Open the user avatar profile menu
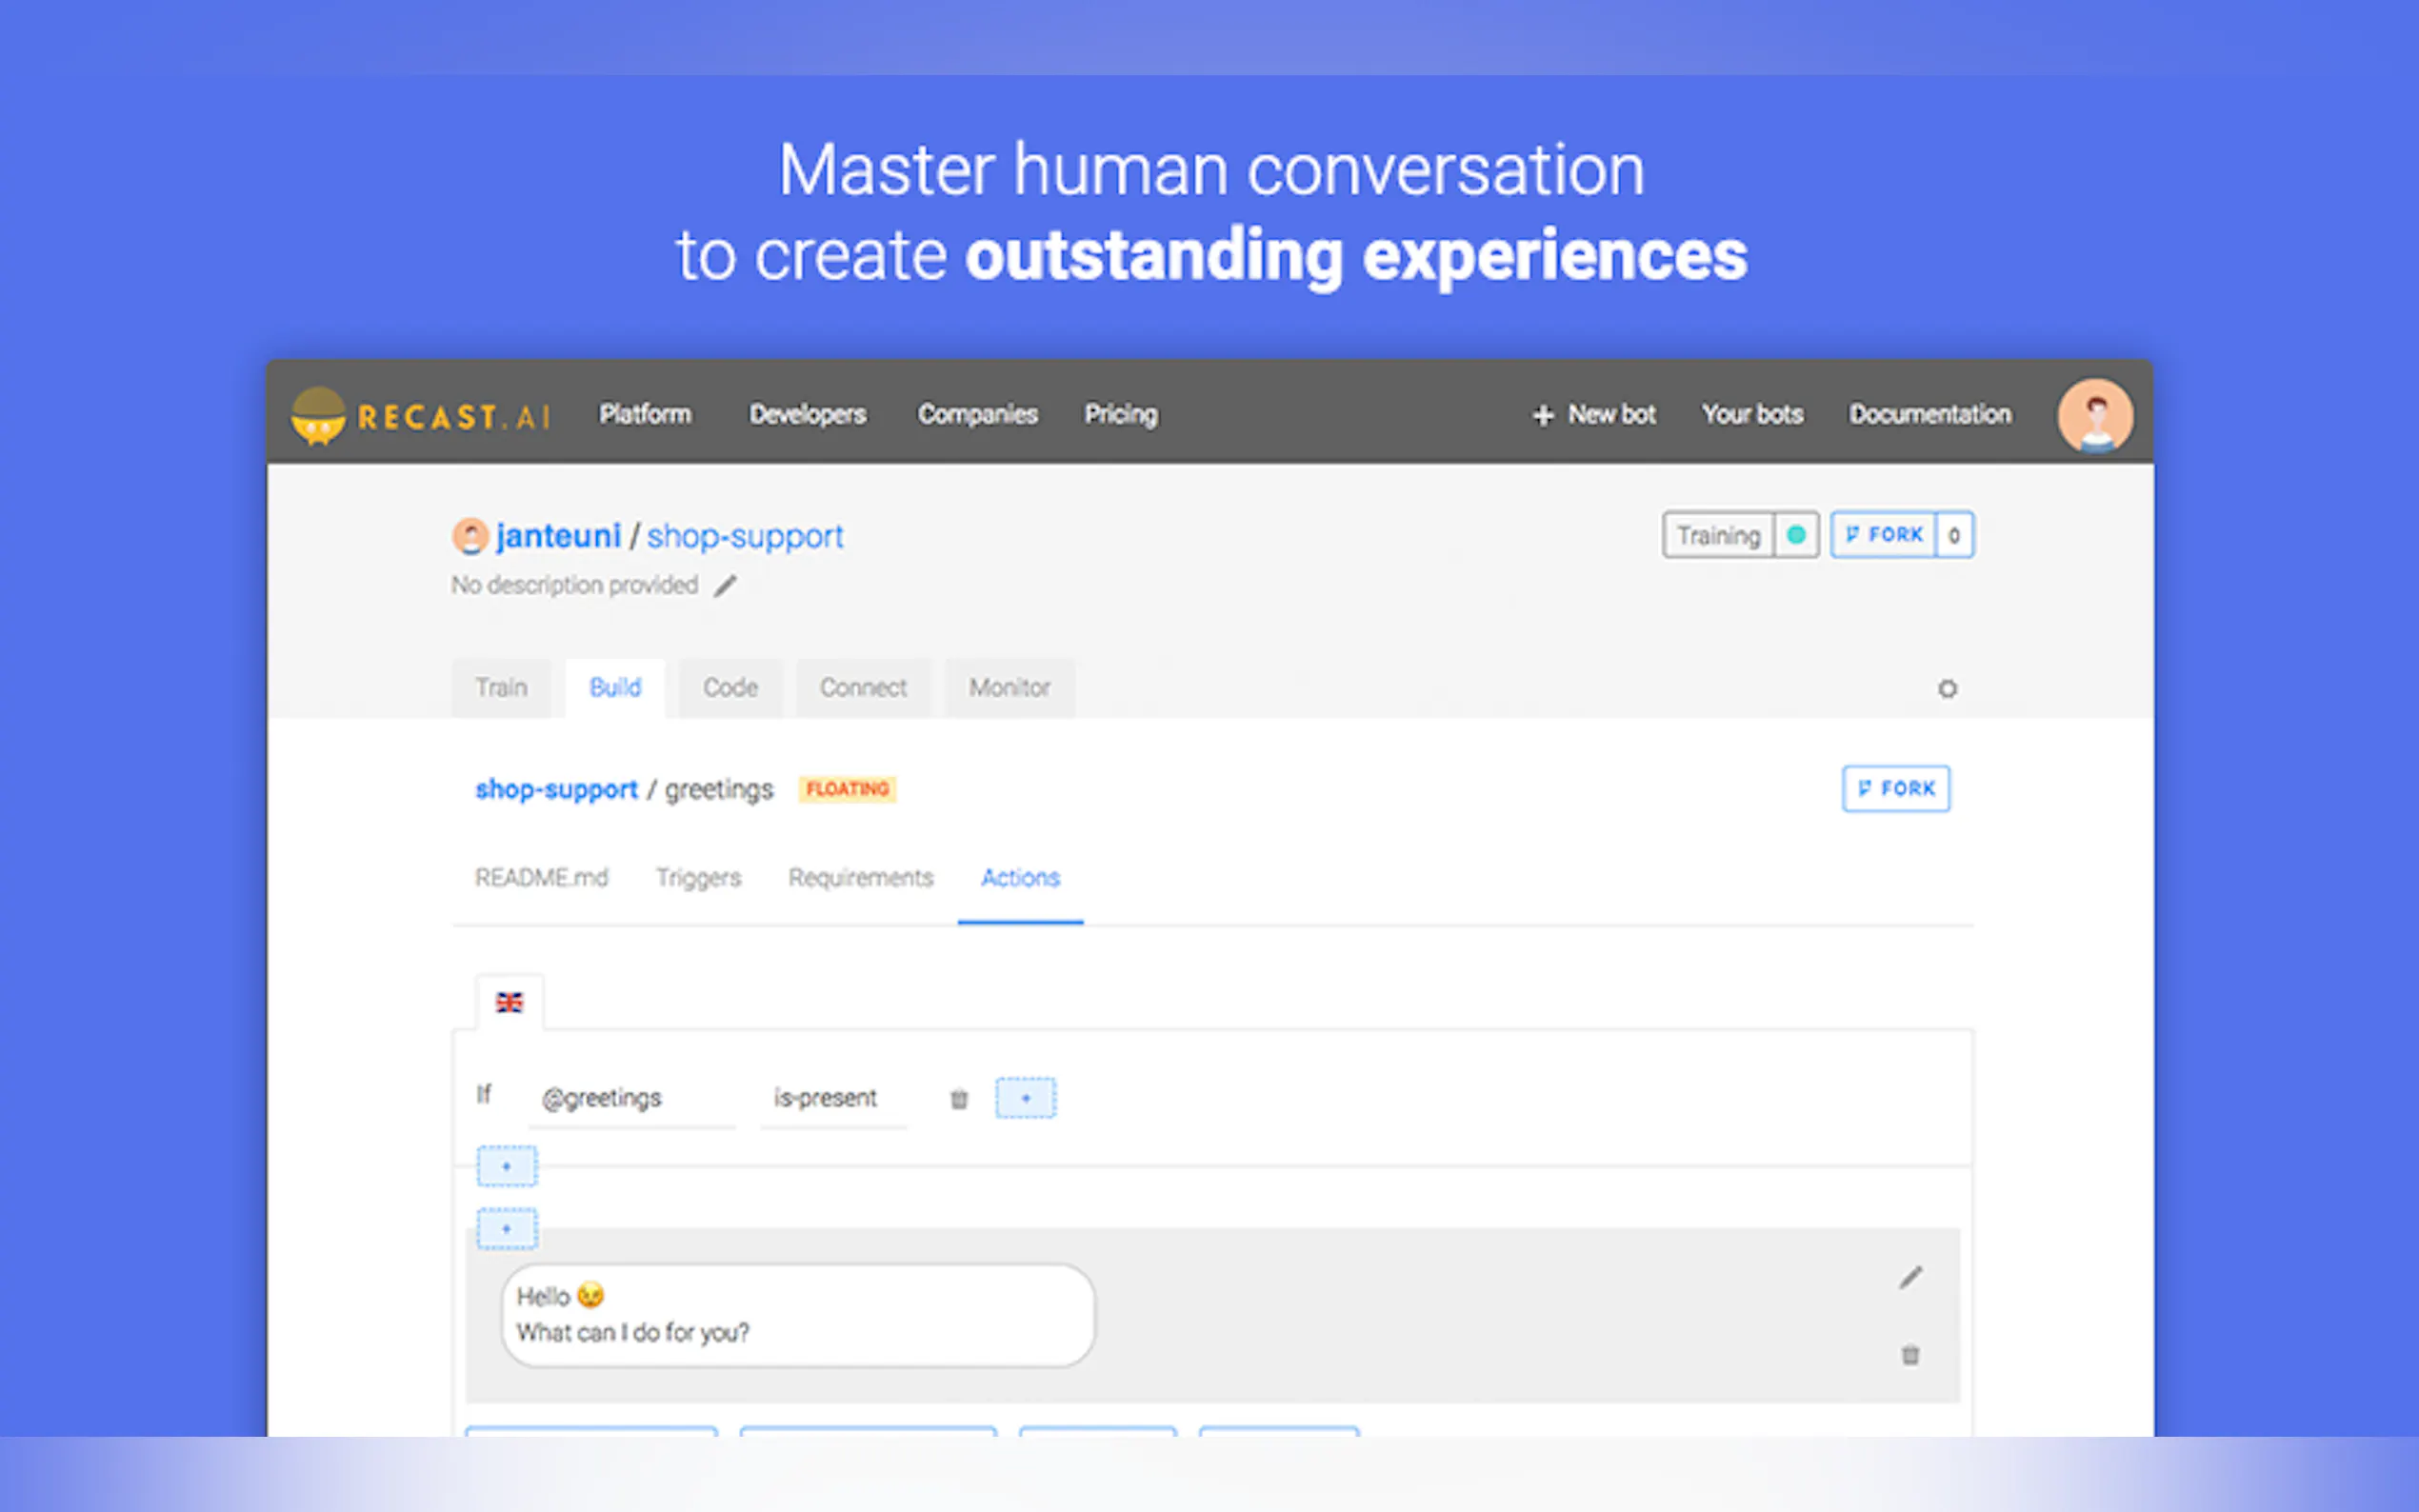This screenshot has width=2419, height=1512. 2094,415
